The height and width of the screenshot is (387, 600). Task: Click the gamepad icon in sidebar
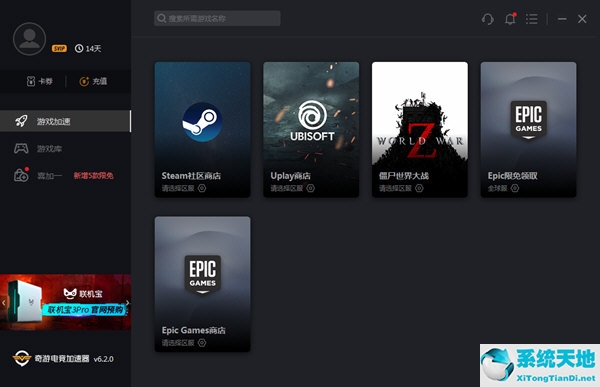coord(21,149)
